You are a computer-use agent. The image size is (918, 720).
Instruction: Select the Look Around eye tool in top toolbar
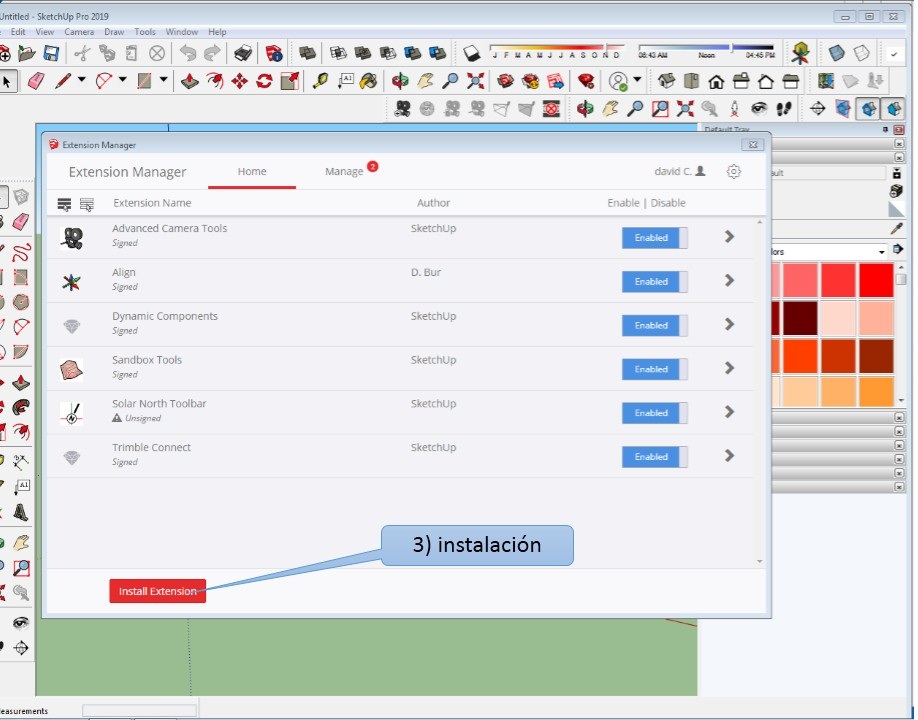pos(759,108)
